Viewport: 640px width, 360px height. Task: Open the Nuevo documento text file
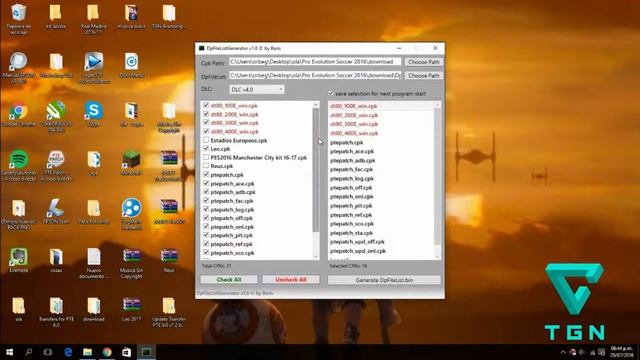[93, 263]
